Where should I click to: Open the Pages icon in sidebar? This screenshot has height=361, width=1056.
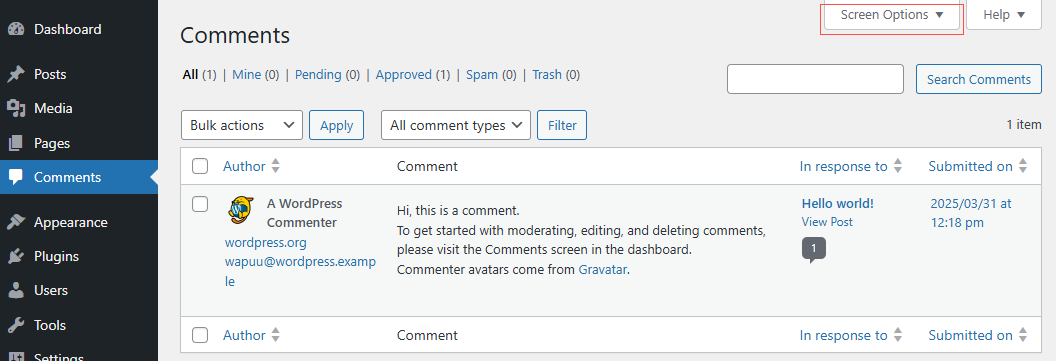click(x=16, y=143)
